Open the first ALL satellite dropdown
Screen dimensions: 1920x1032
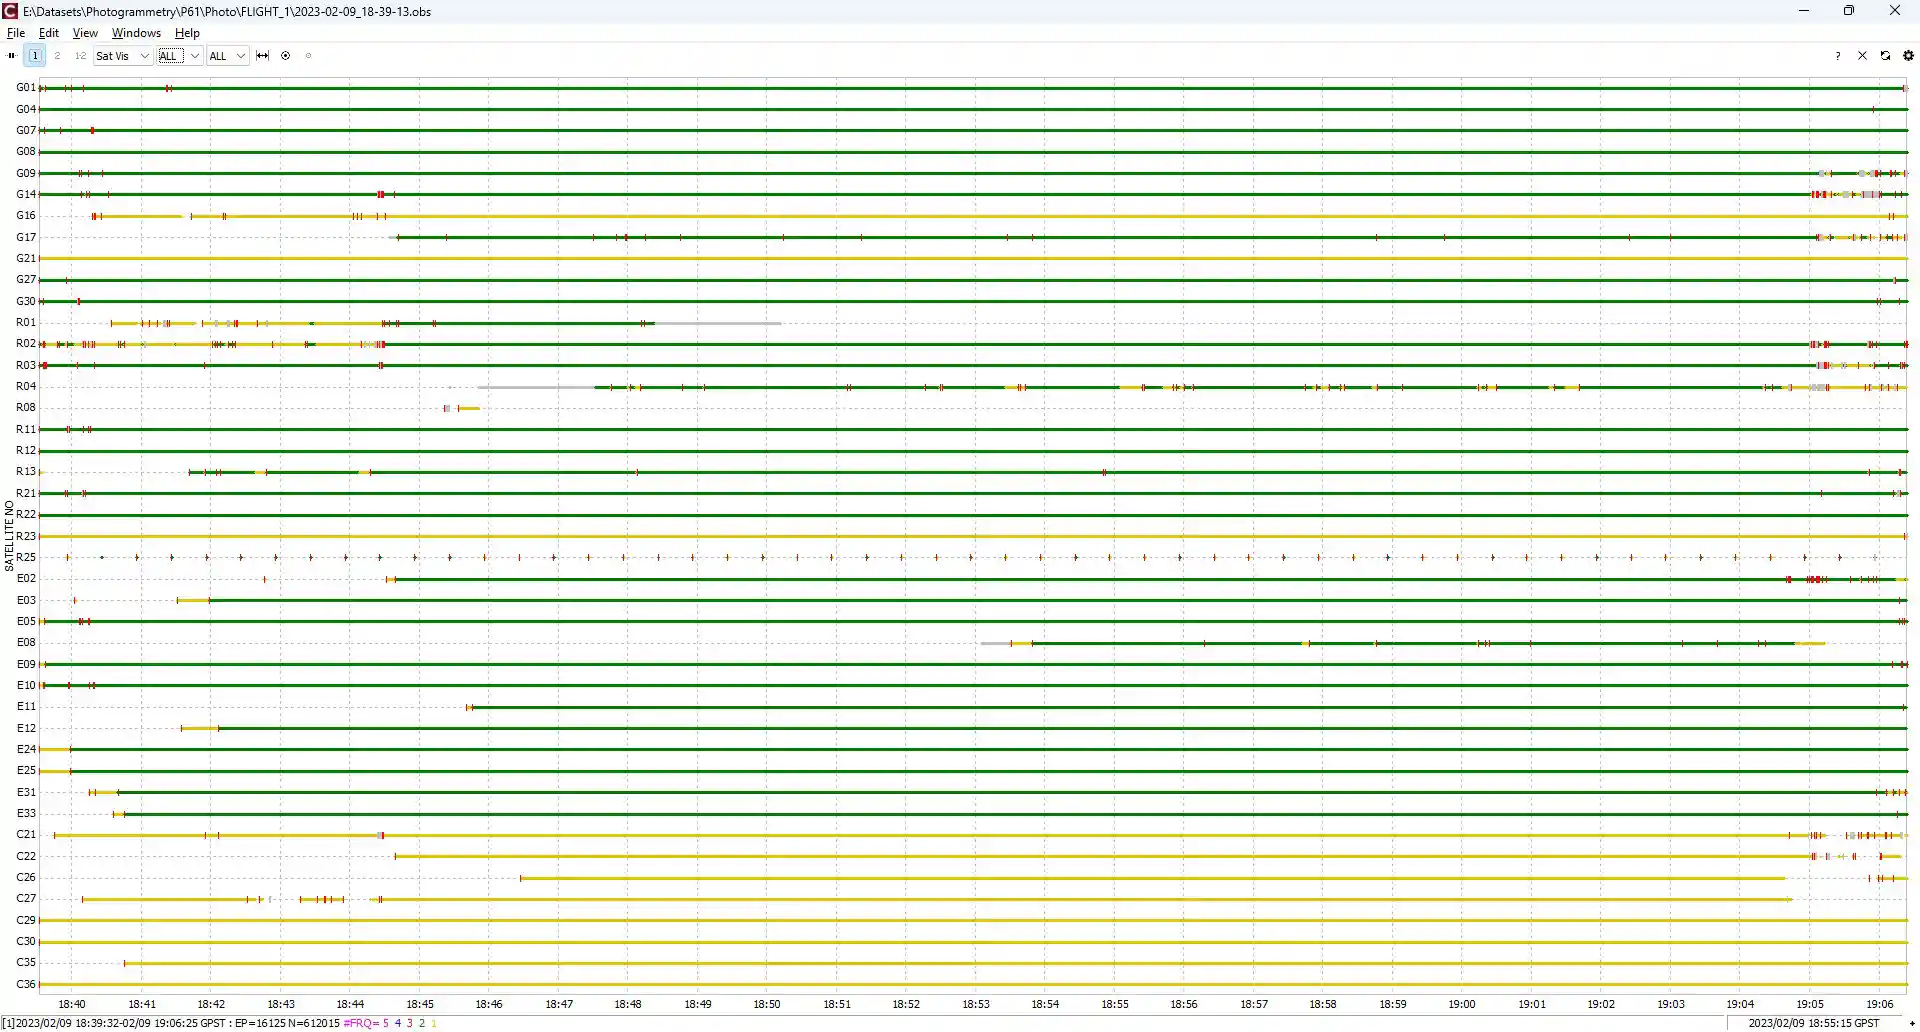(180, 56)
